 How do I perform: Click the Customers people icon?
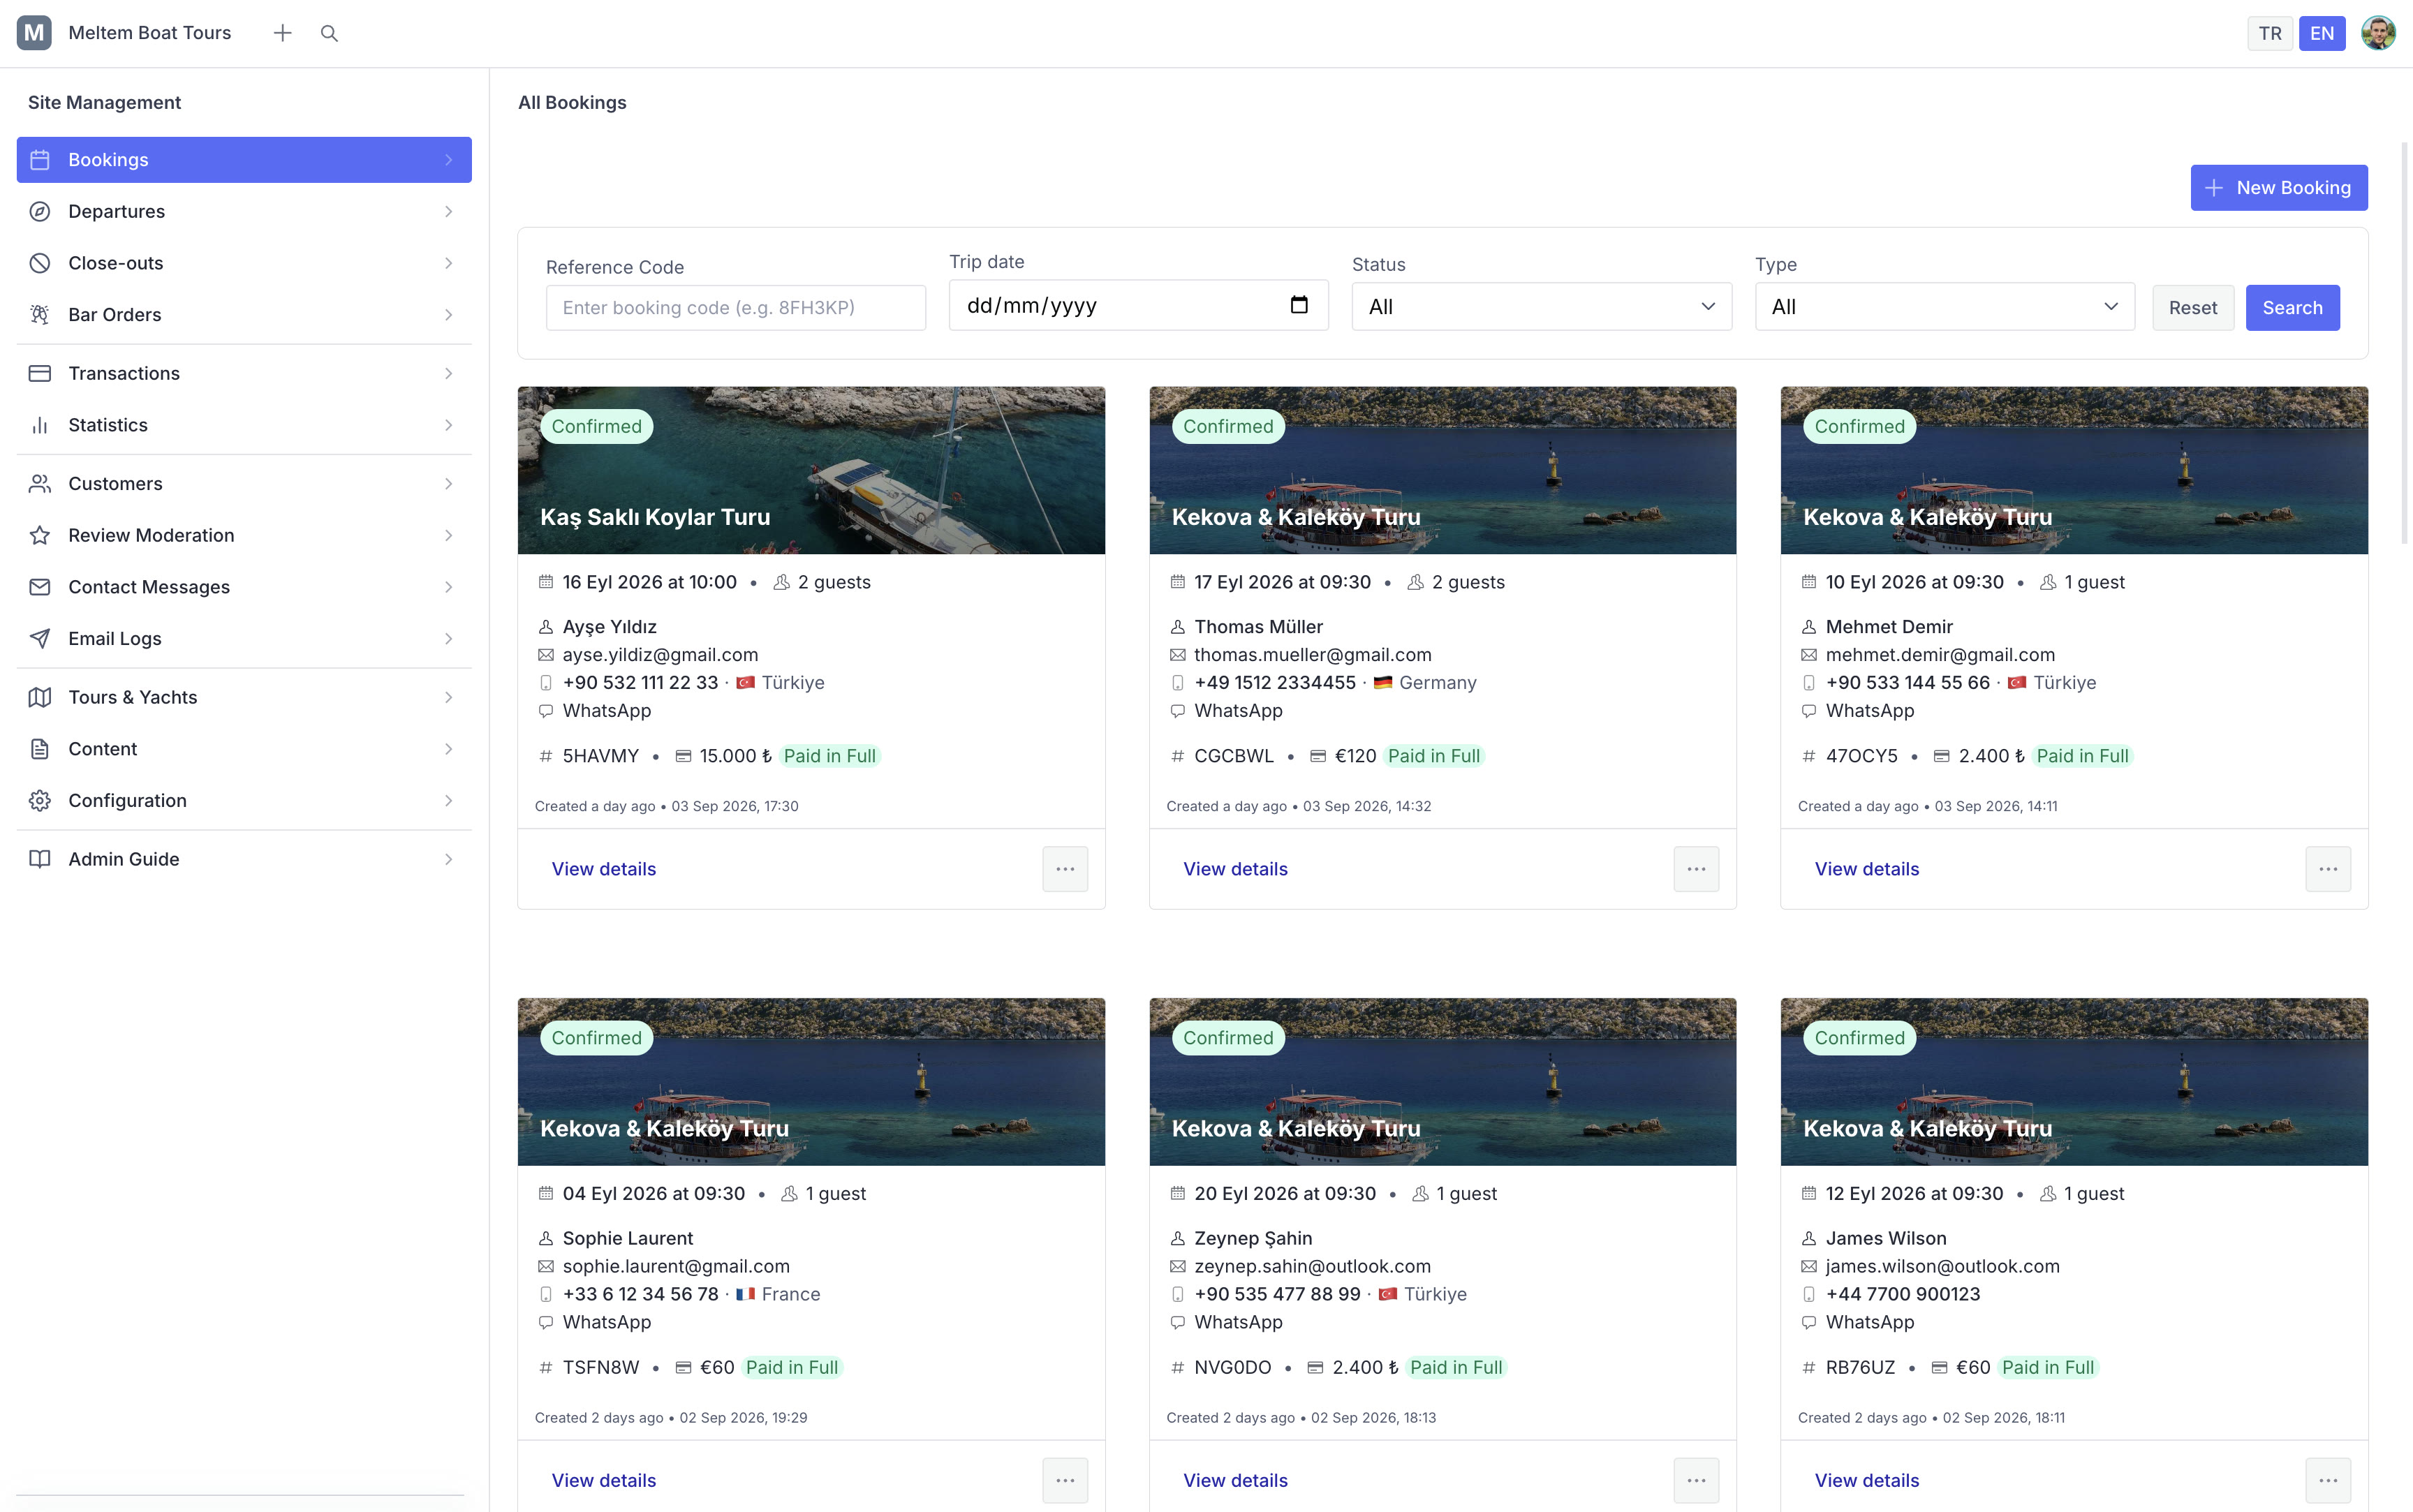tap(40, 484)
